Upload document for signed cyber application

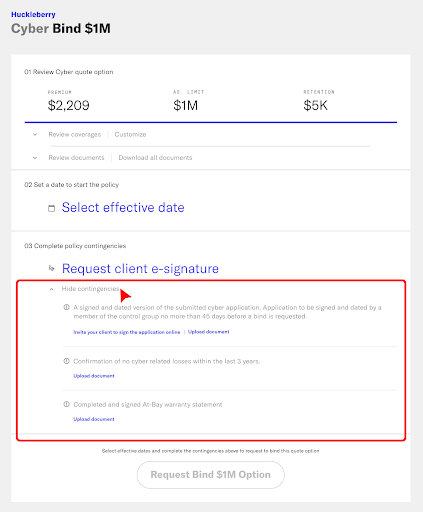(x=209, y=332)
